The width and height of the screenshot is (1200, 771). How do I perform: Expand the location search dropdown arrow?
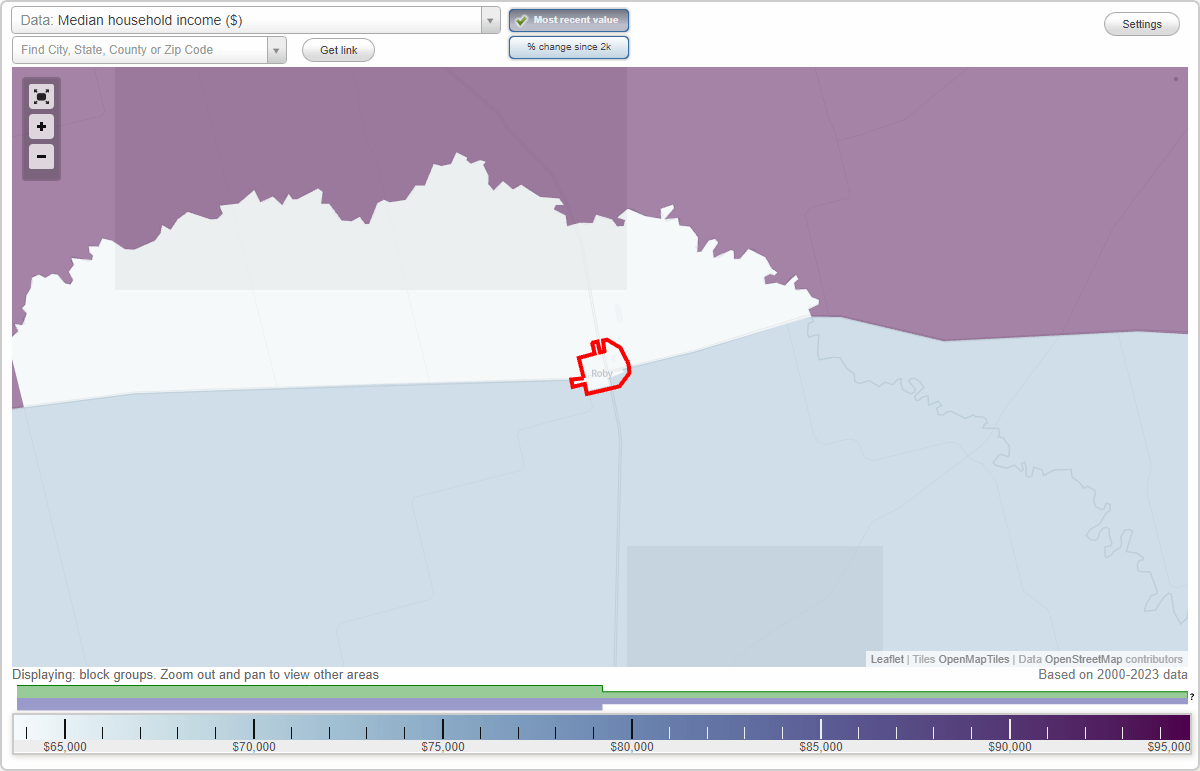[x=276, y=49]
